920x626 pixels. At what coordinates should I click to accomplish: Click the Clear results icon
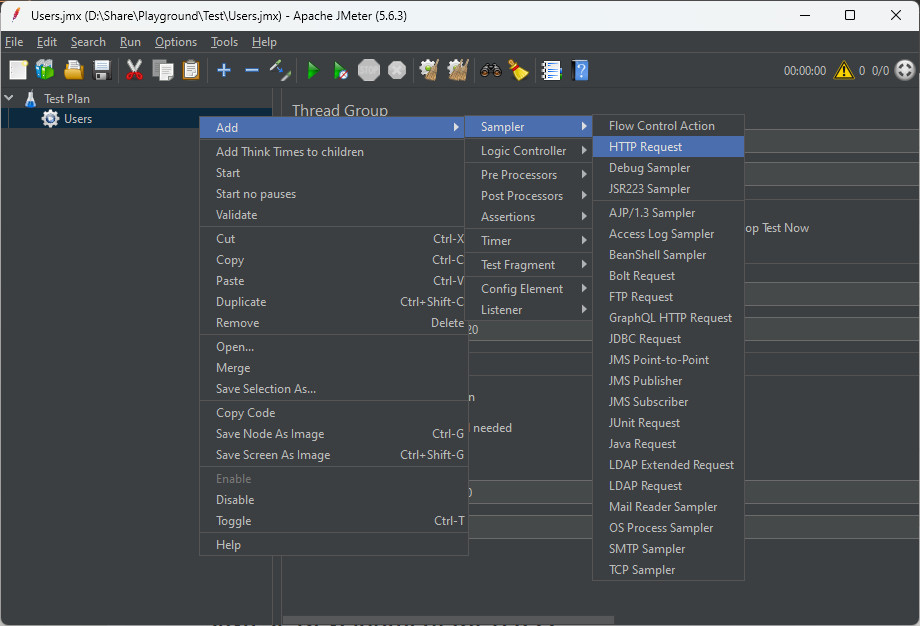[x=429, y=70]
